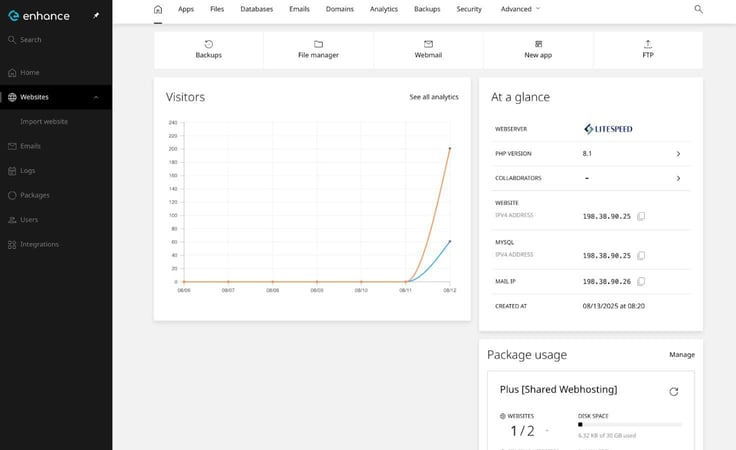Click the created date 08/13/2025 at 08:20
The width and height of the screenshot is (736, 450).
(613, 306)
